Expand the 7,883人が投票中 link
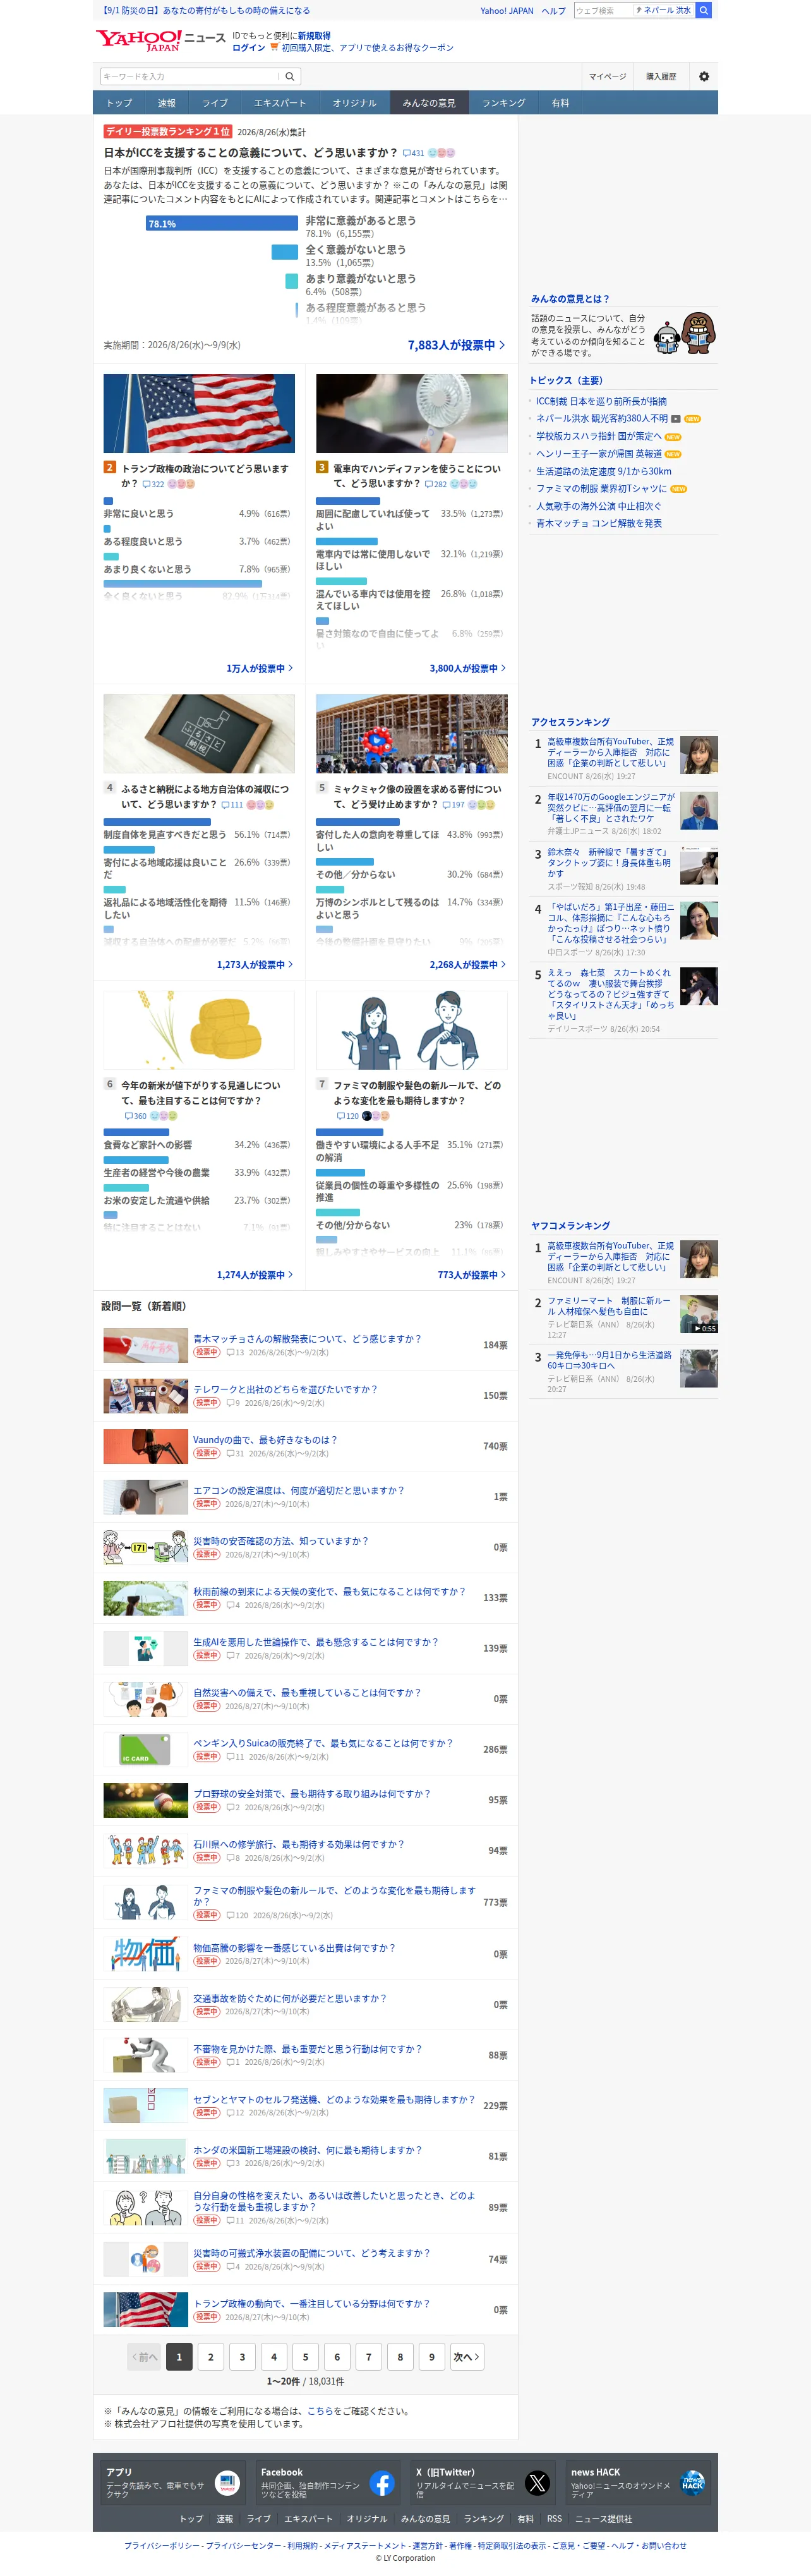The height and width of the screenshot is (2576, 811). pos(456,345)
